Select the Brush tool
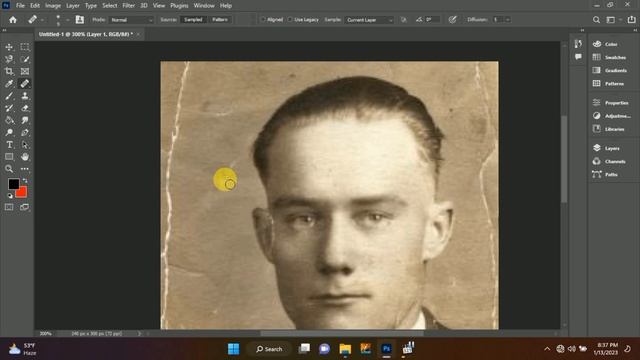The image size is (640, 360). tap(9, 96)
